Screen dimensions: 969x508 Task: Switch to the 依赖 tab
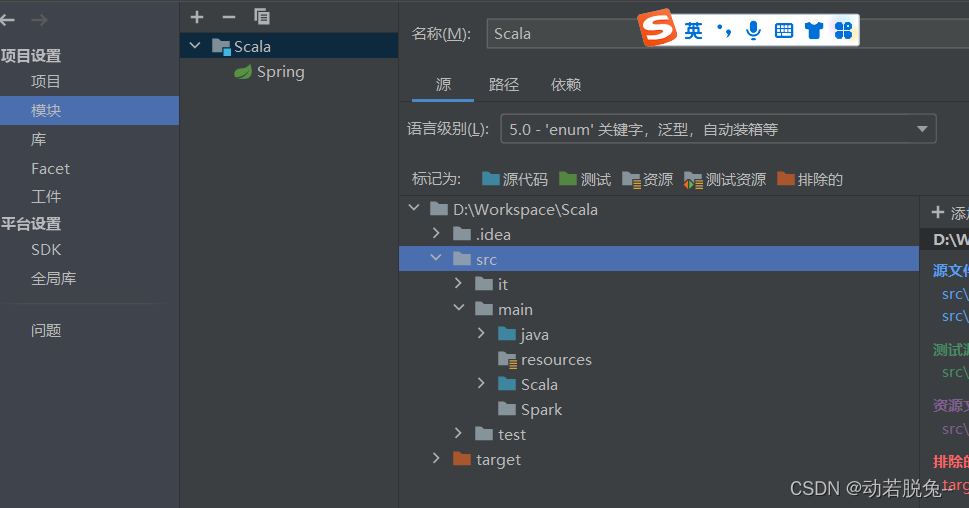click(x=565, y=85)
